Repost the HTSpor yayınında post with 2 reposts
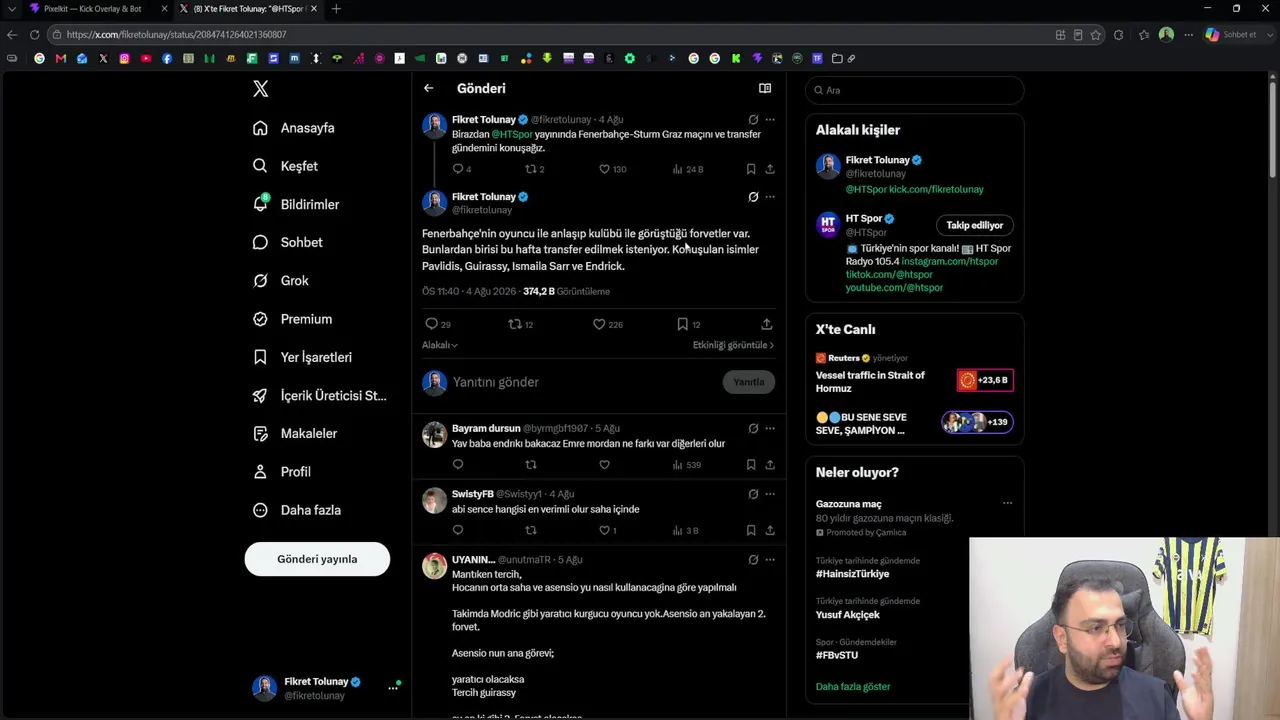 (531, 169)
